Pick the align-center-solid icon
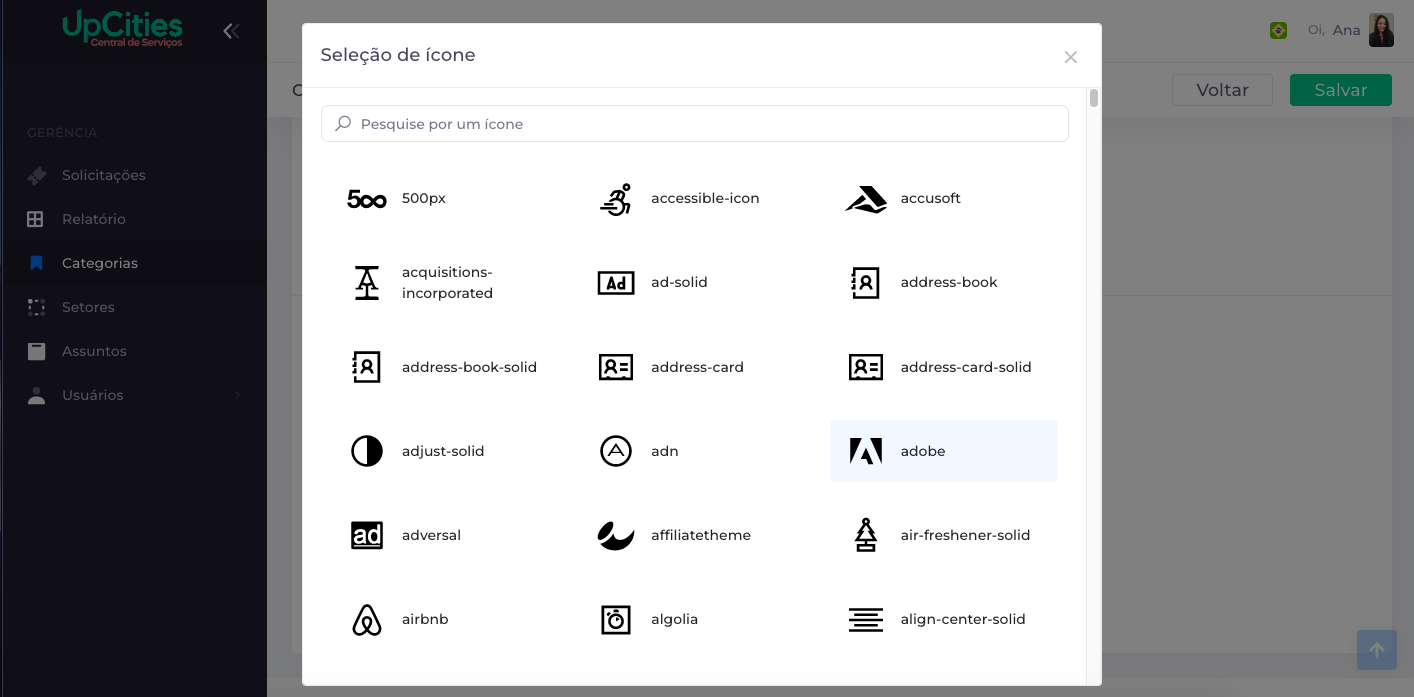 click(865, 619)
